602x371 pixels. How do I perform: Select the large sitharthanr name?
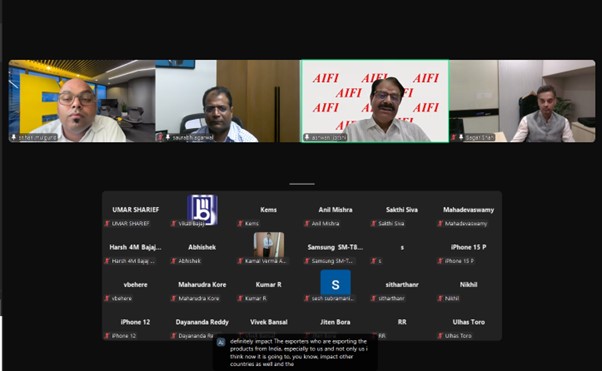coord(402,285)
